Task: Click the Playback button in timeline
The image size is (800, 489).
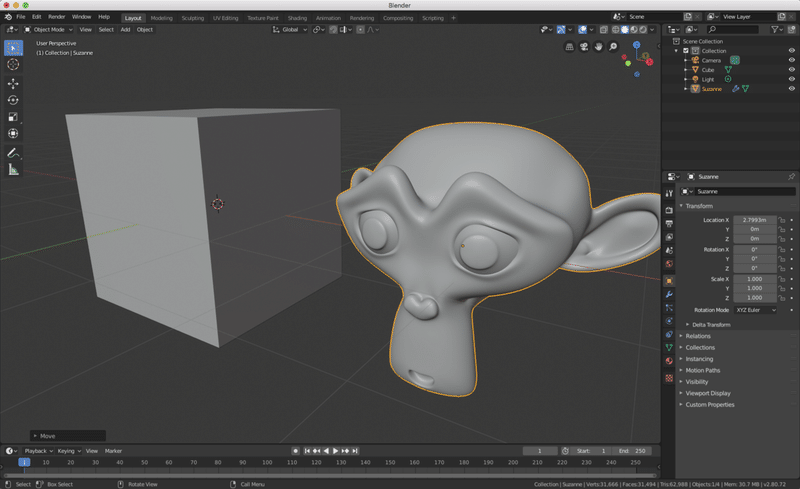Action: pos(37,451)
